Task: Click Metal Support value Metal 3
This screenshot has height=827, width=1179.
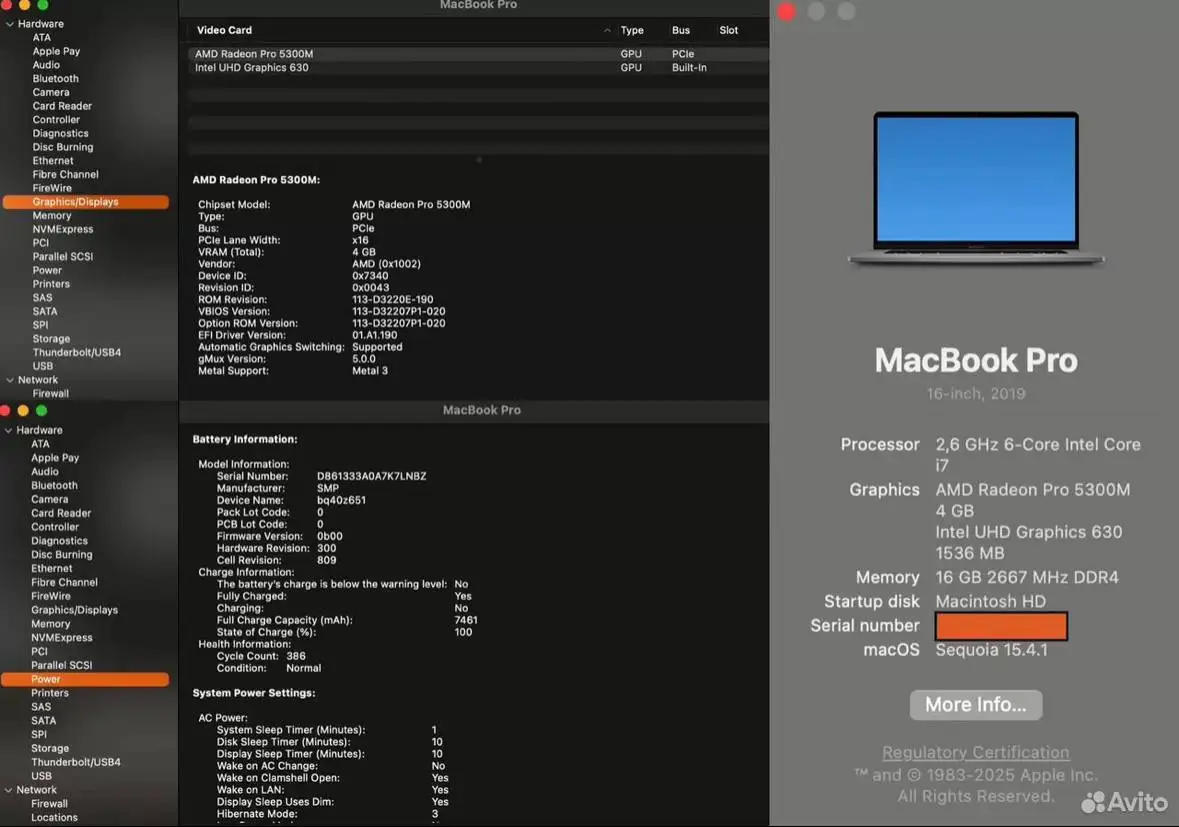Action: (x=370, y=371)
